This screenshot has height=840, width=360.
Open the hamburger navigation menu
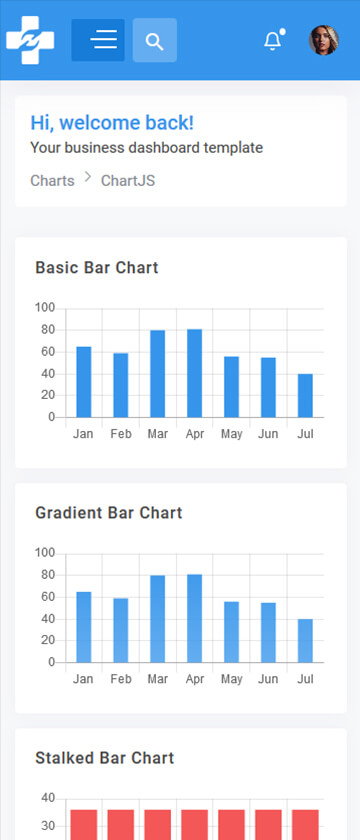[98, 40]
